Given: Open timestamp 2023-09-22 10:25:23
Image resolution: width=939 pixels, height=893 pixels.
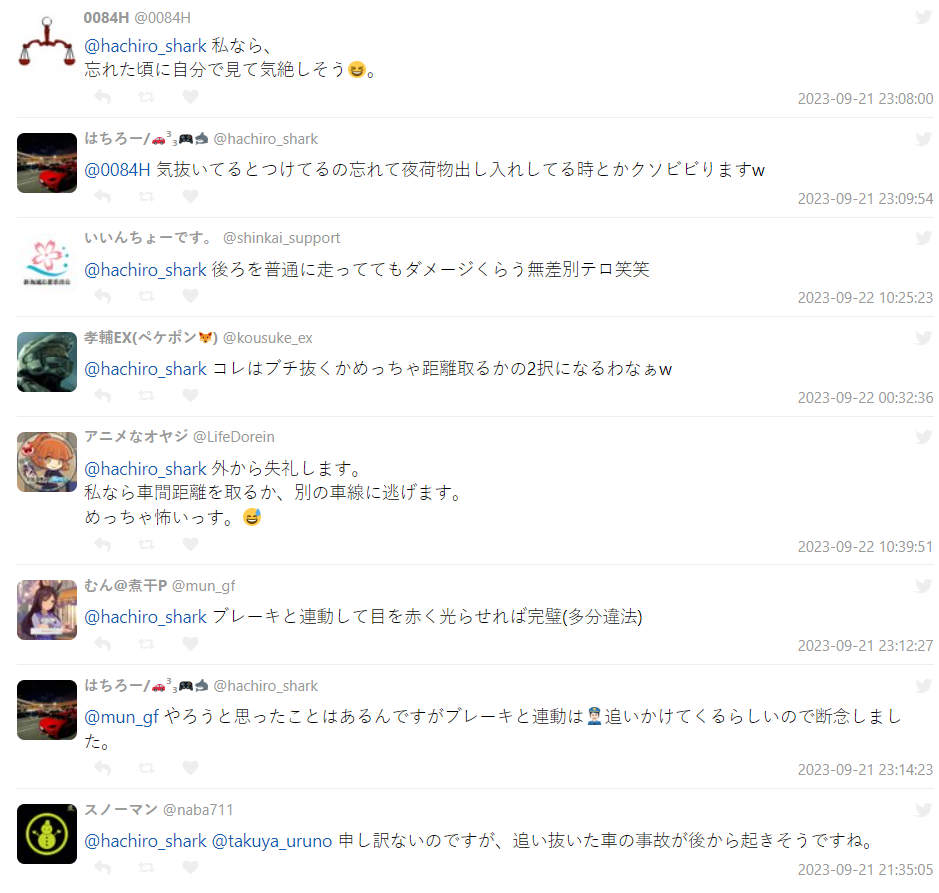Looking at the screenshot, I should click(x=865, y=298).
